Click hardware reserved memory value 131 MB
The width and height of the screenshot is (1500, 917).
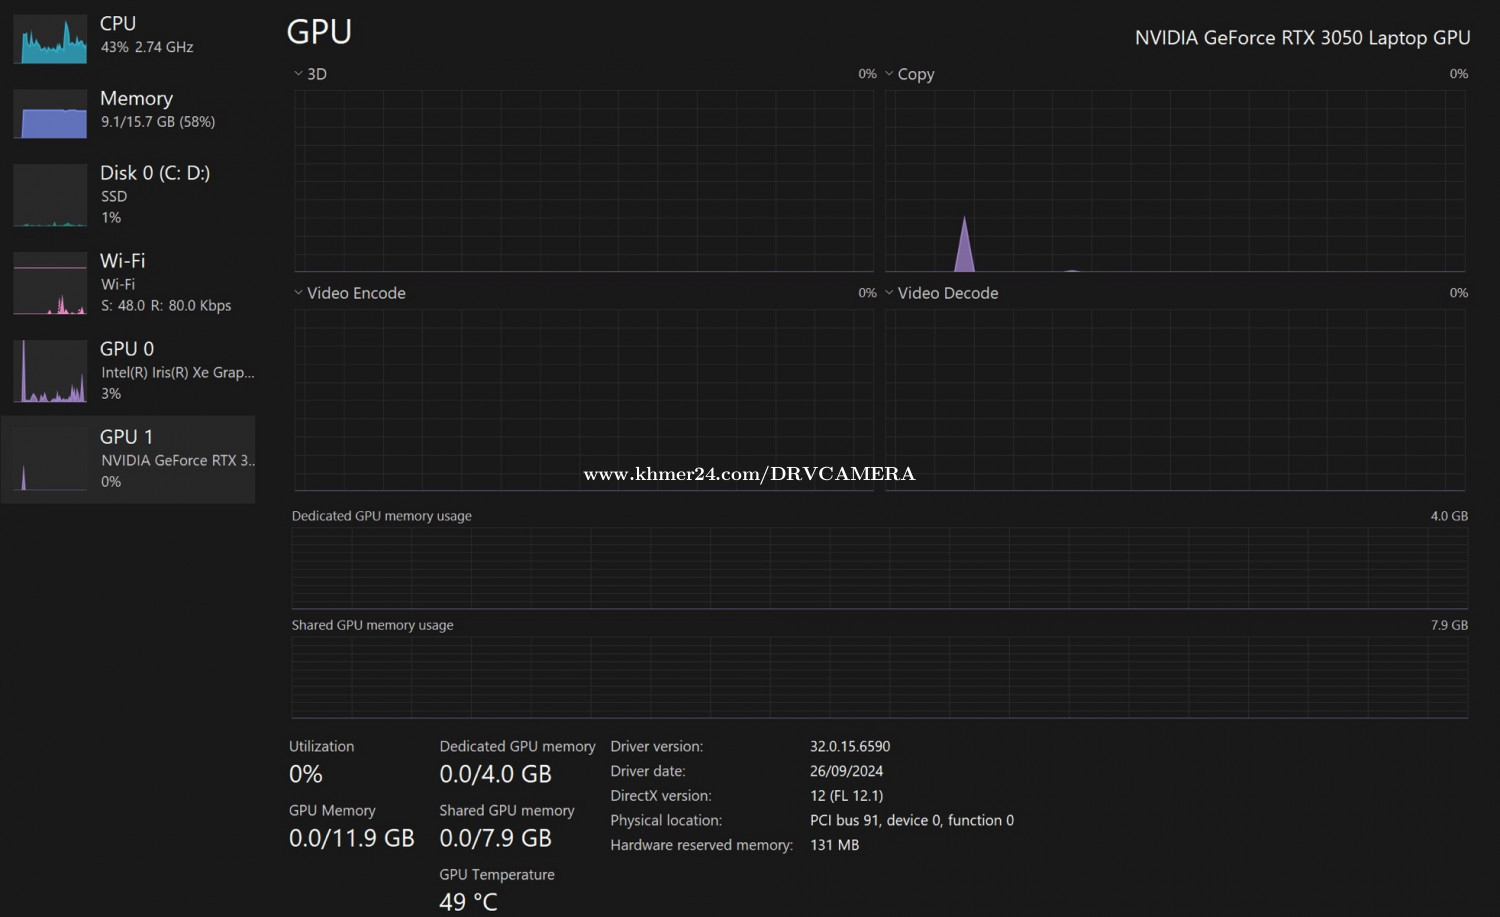835,845
